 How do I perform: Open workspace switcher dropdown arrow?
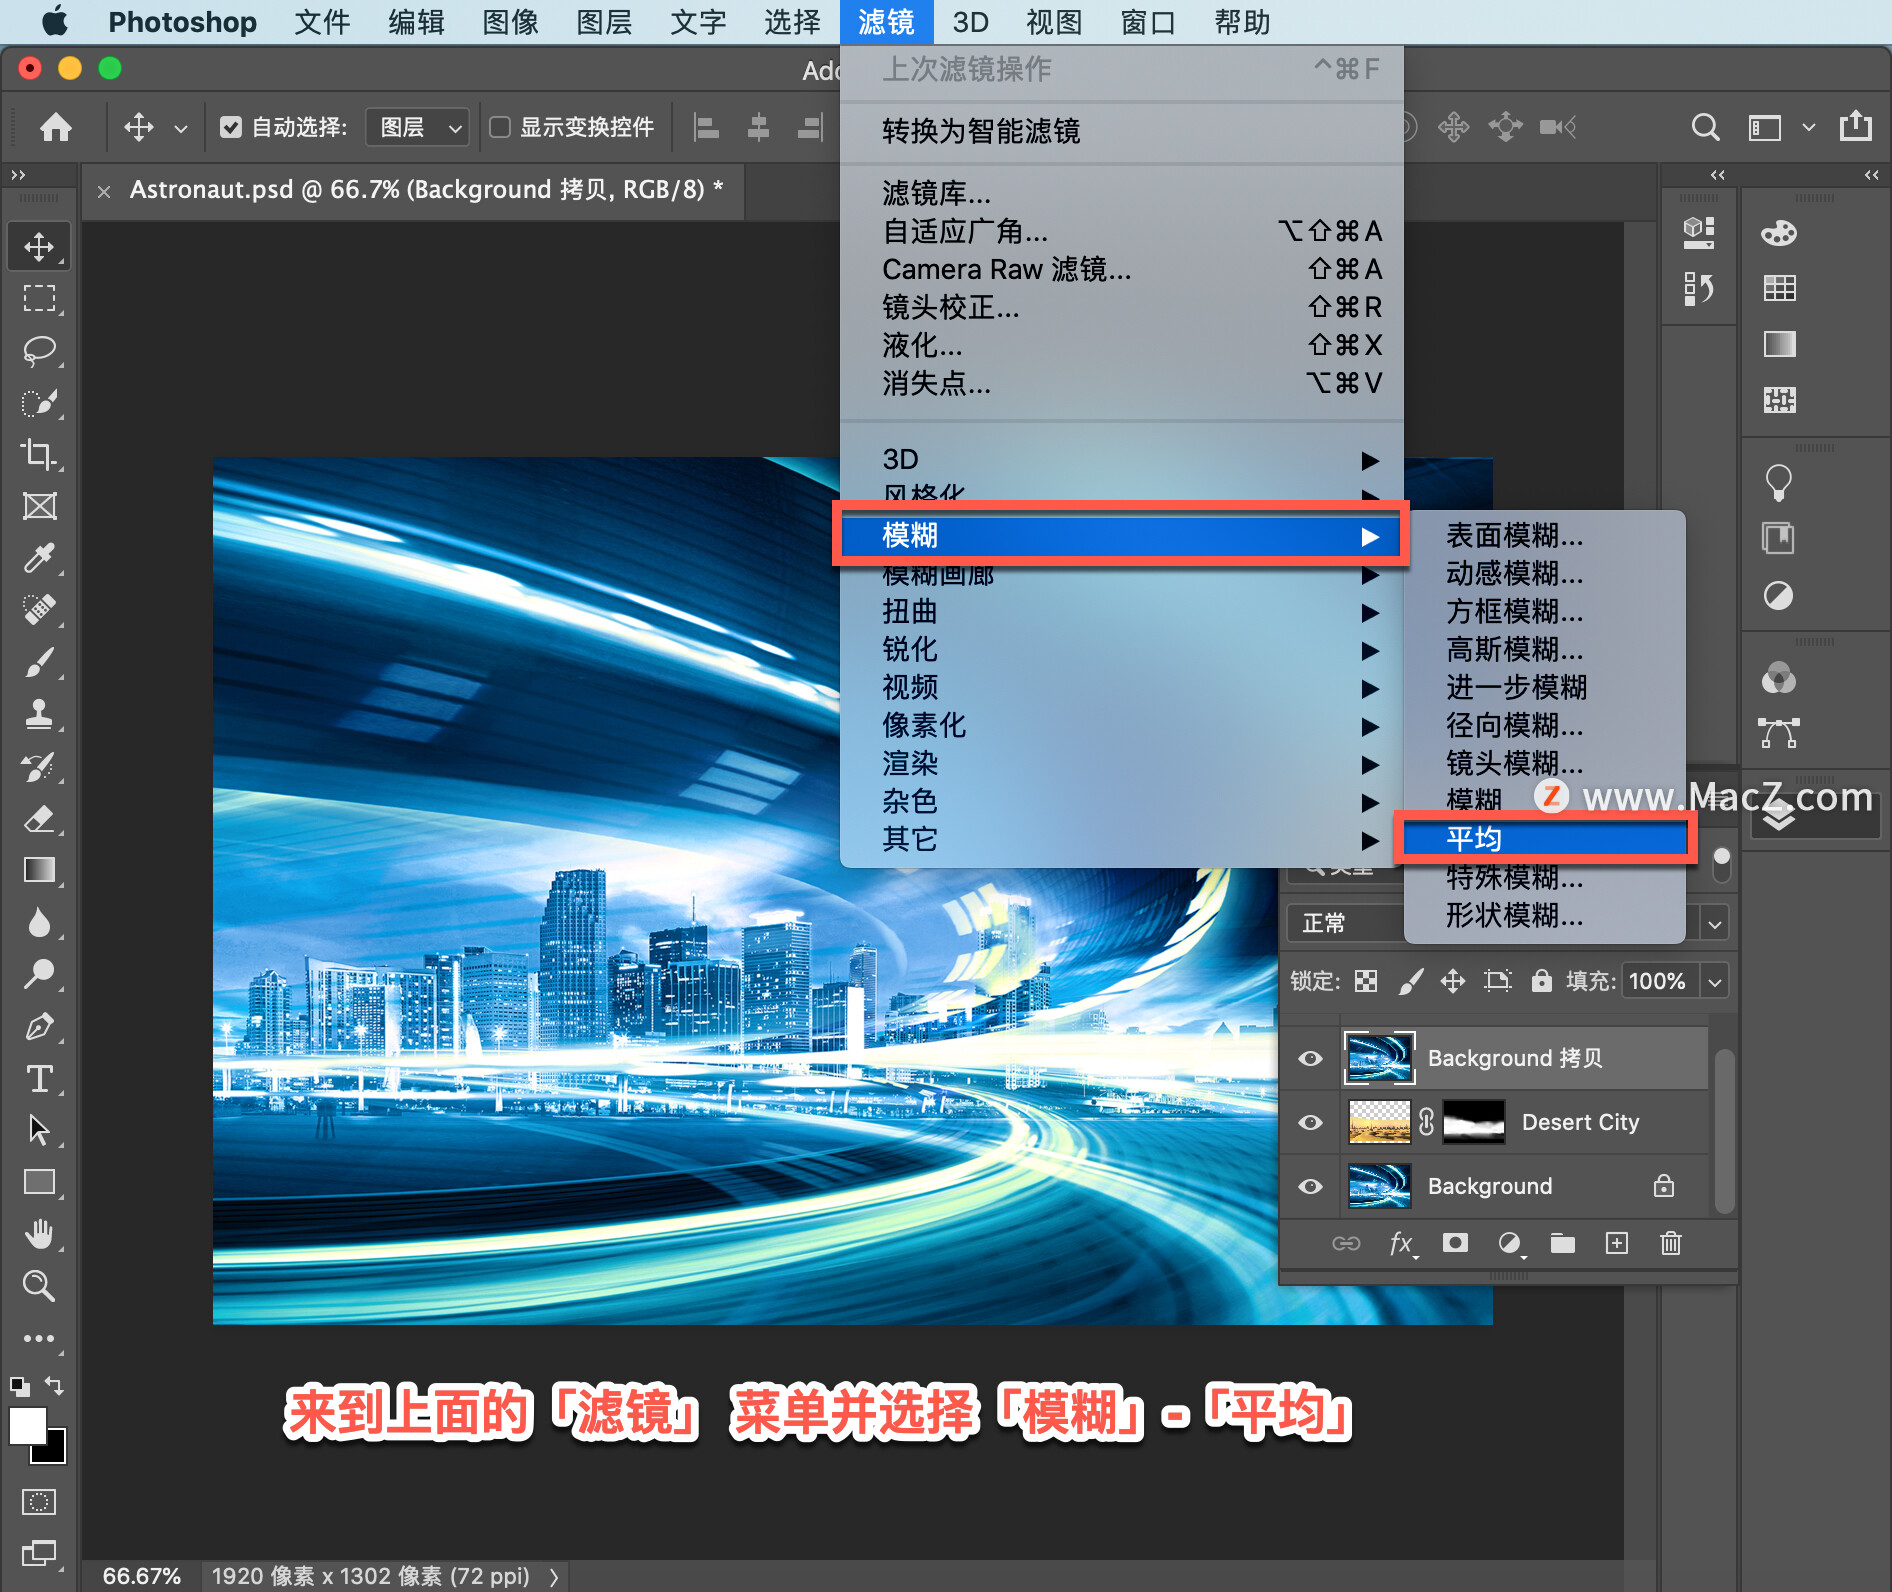pyautogui.click(x=1808, y=127)
